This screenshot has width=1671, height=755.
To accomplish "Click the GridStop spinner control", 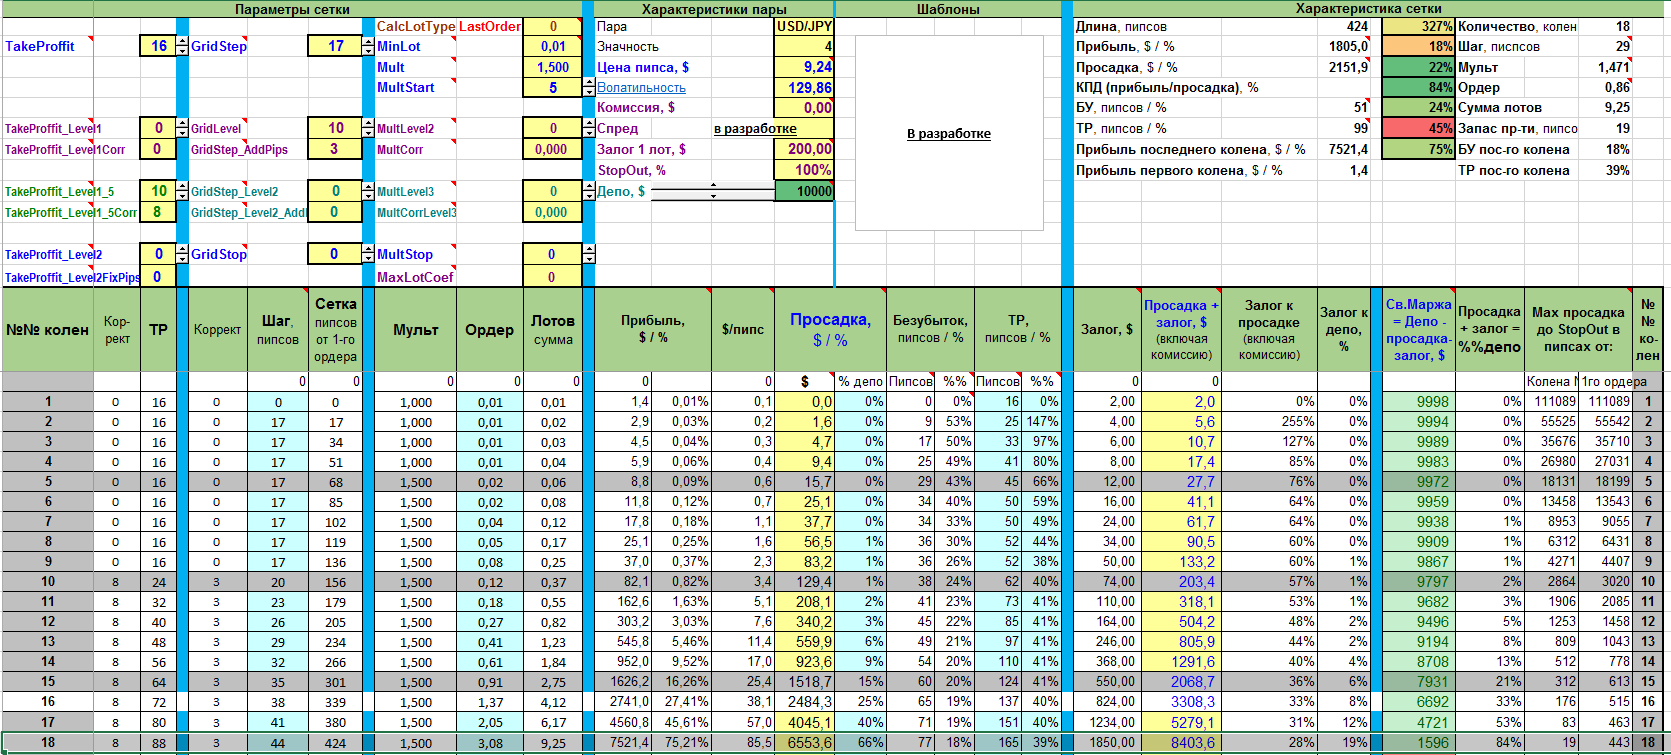I will [368, 254].
